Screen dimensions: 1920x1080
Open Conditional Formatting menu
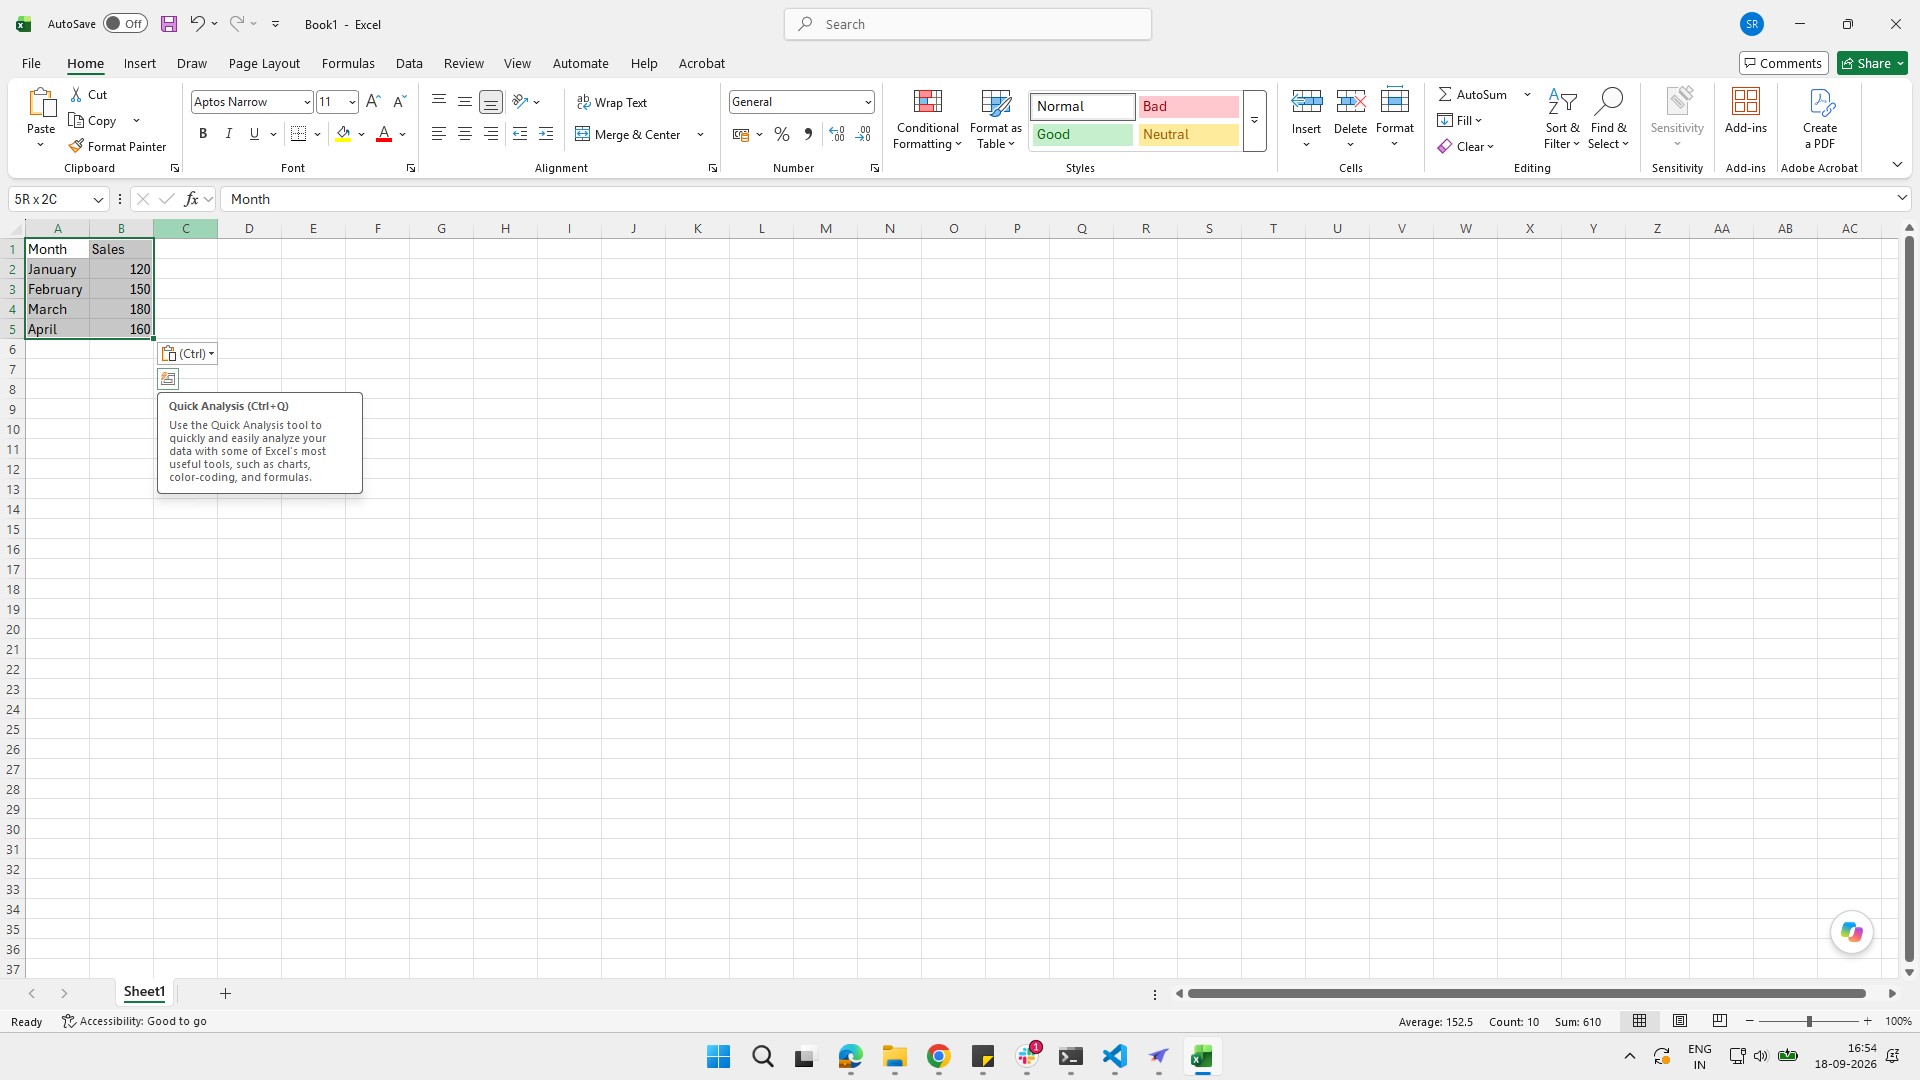[x=927, y=119]
